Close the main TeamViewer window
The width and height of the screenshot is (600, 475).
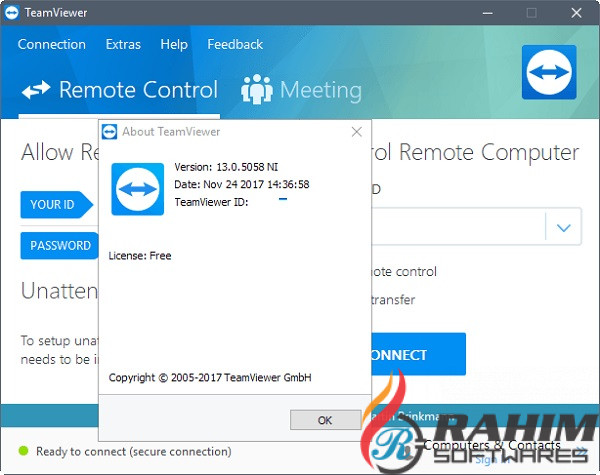576,13
